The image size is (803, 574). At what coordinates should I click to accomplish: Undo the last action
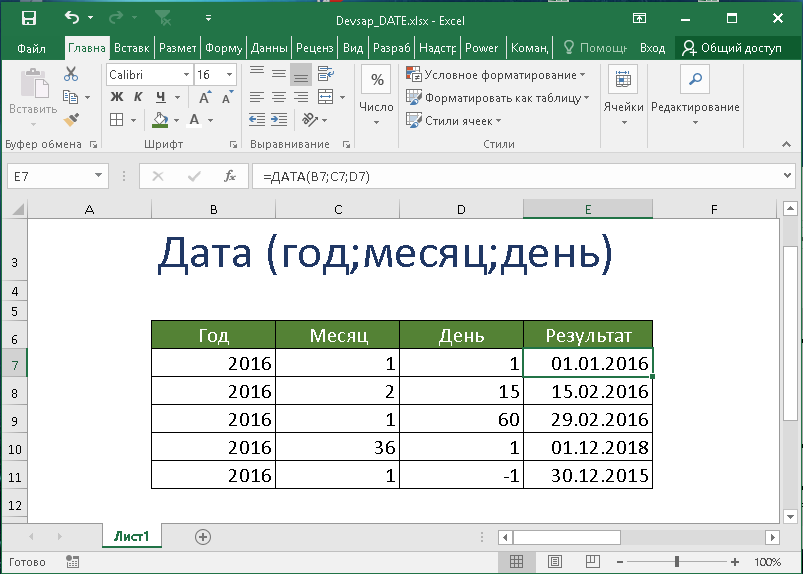point(72,18)
